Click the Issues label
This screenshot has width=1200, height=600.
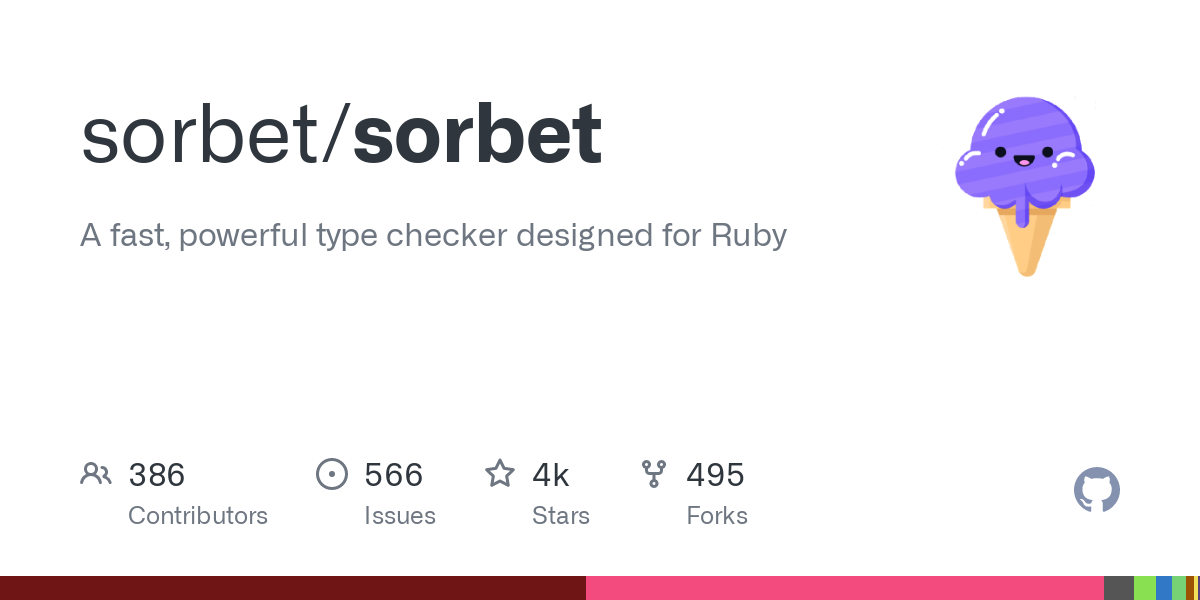[400, 516]
